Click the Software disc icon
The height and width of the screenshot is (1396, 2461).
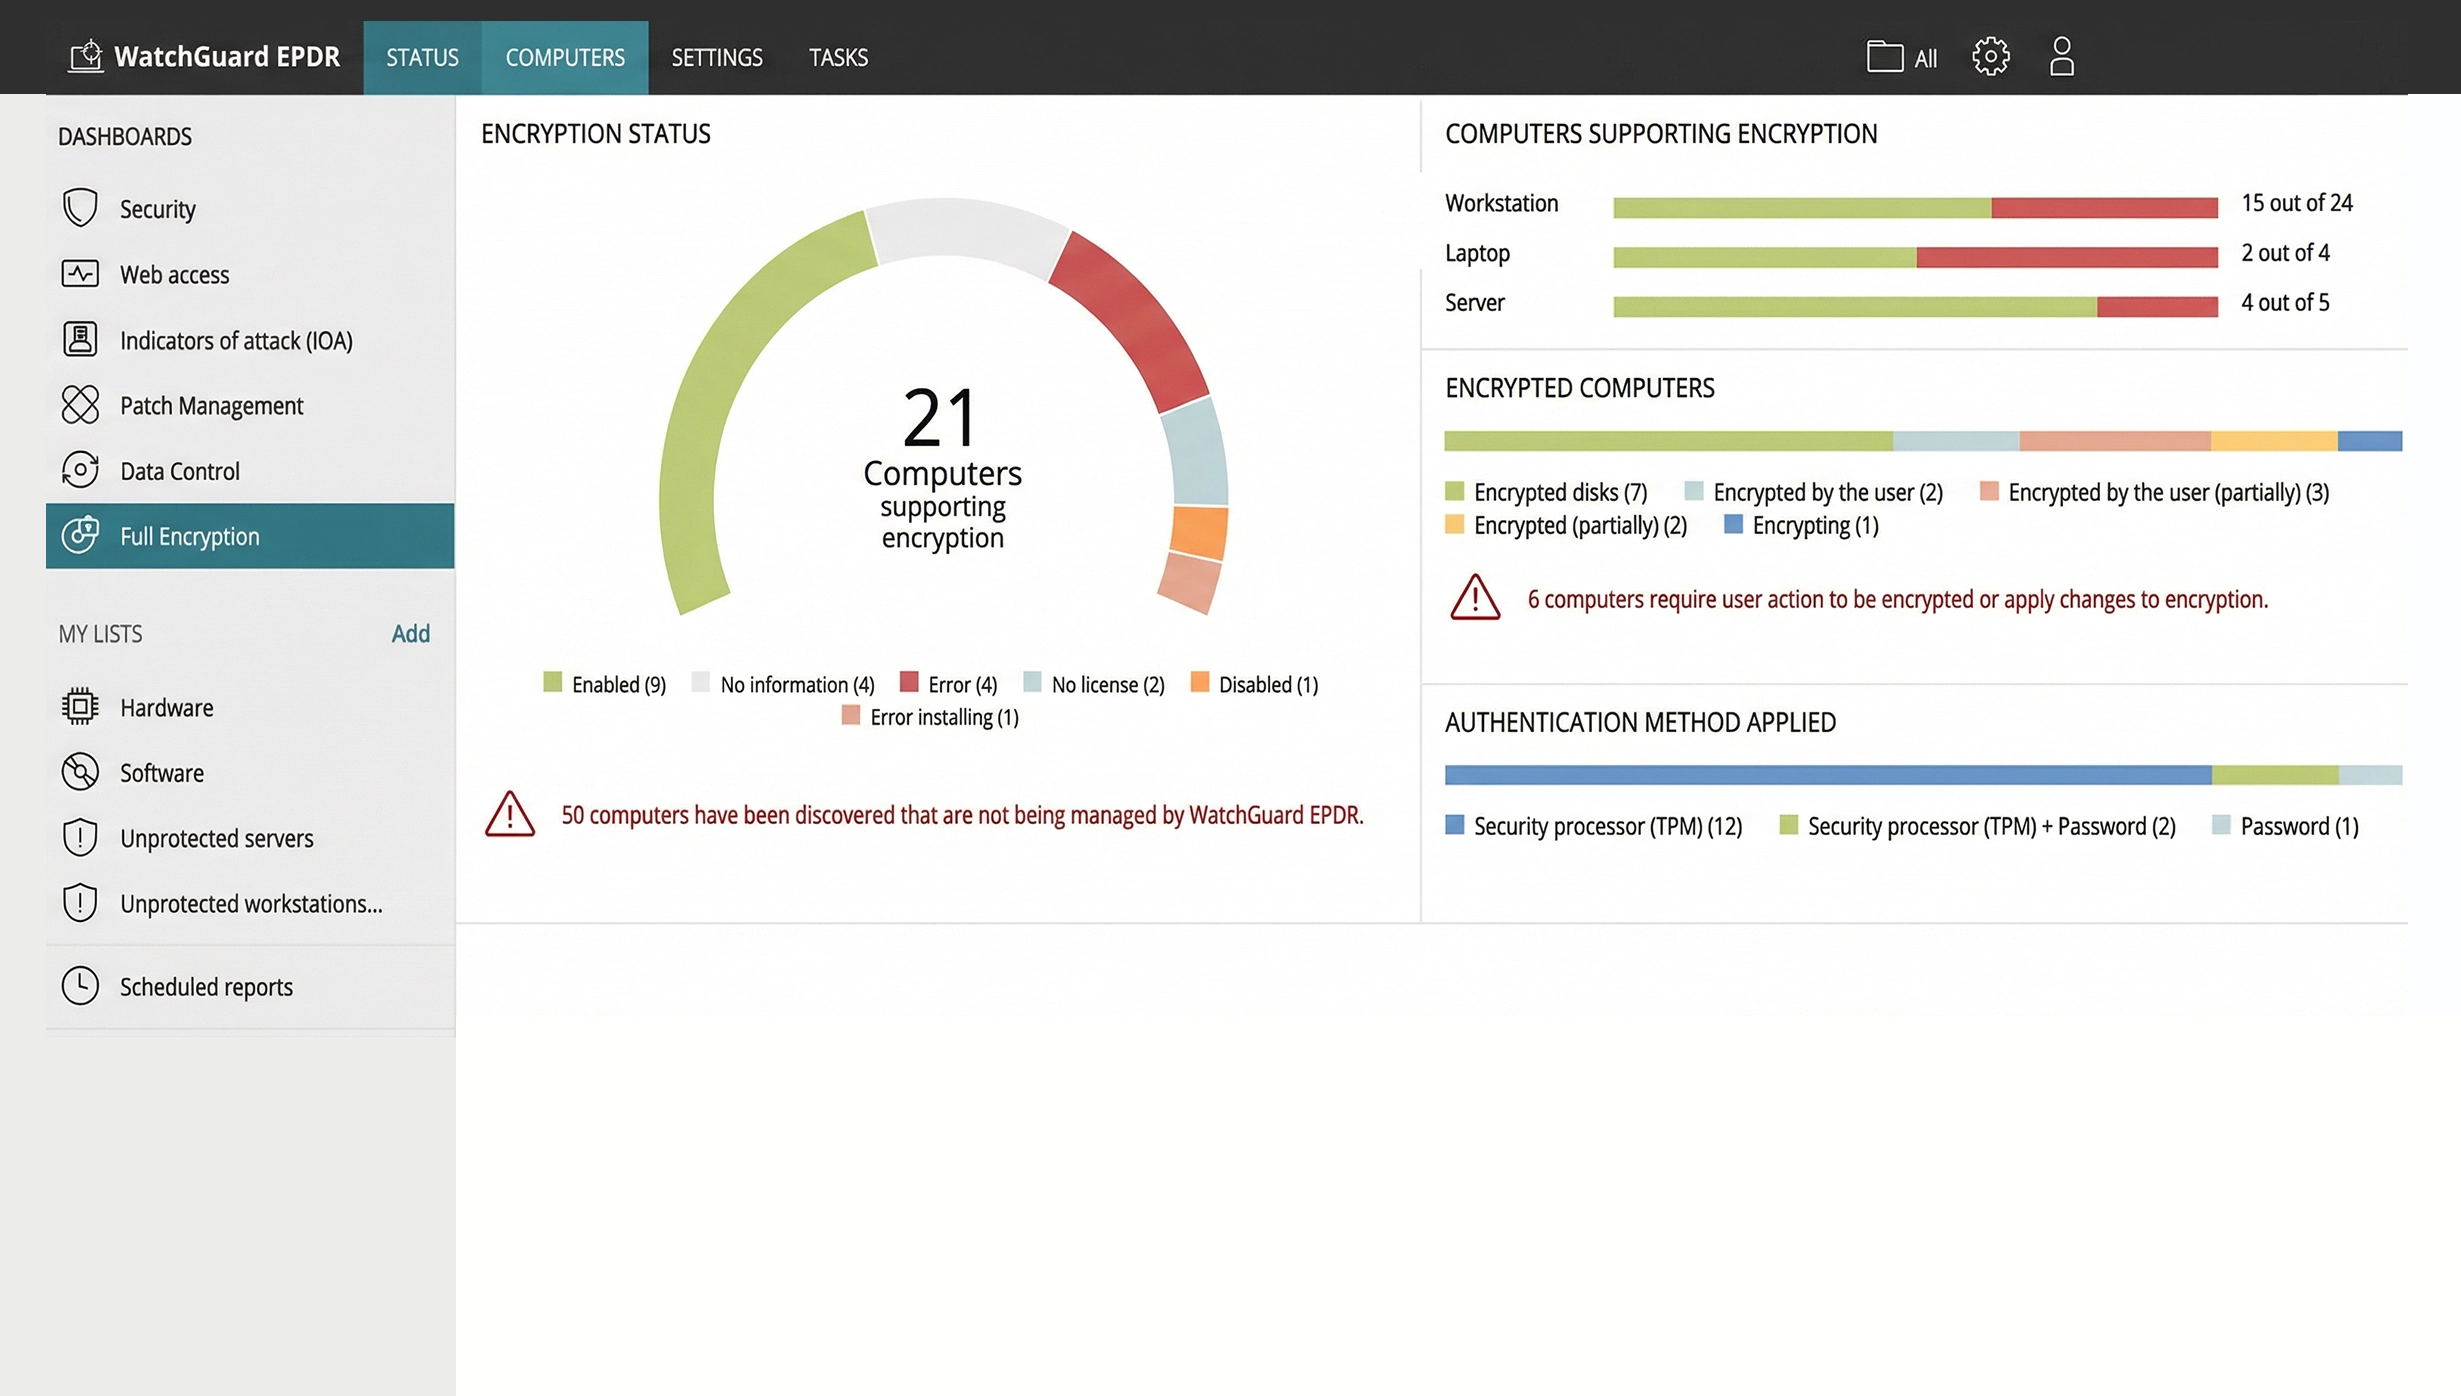[80, 772]
